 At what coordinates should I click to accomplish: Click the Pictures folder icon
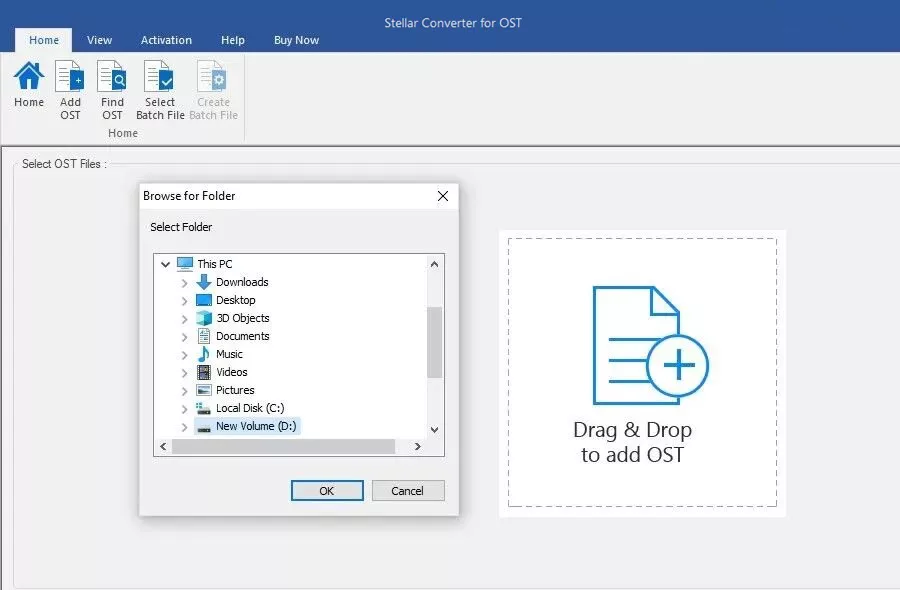pyautogui.click(x=204, y=390)
